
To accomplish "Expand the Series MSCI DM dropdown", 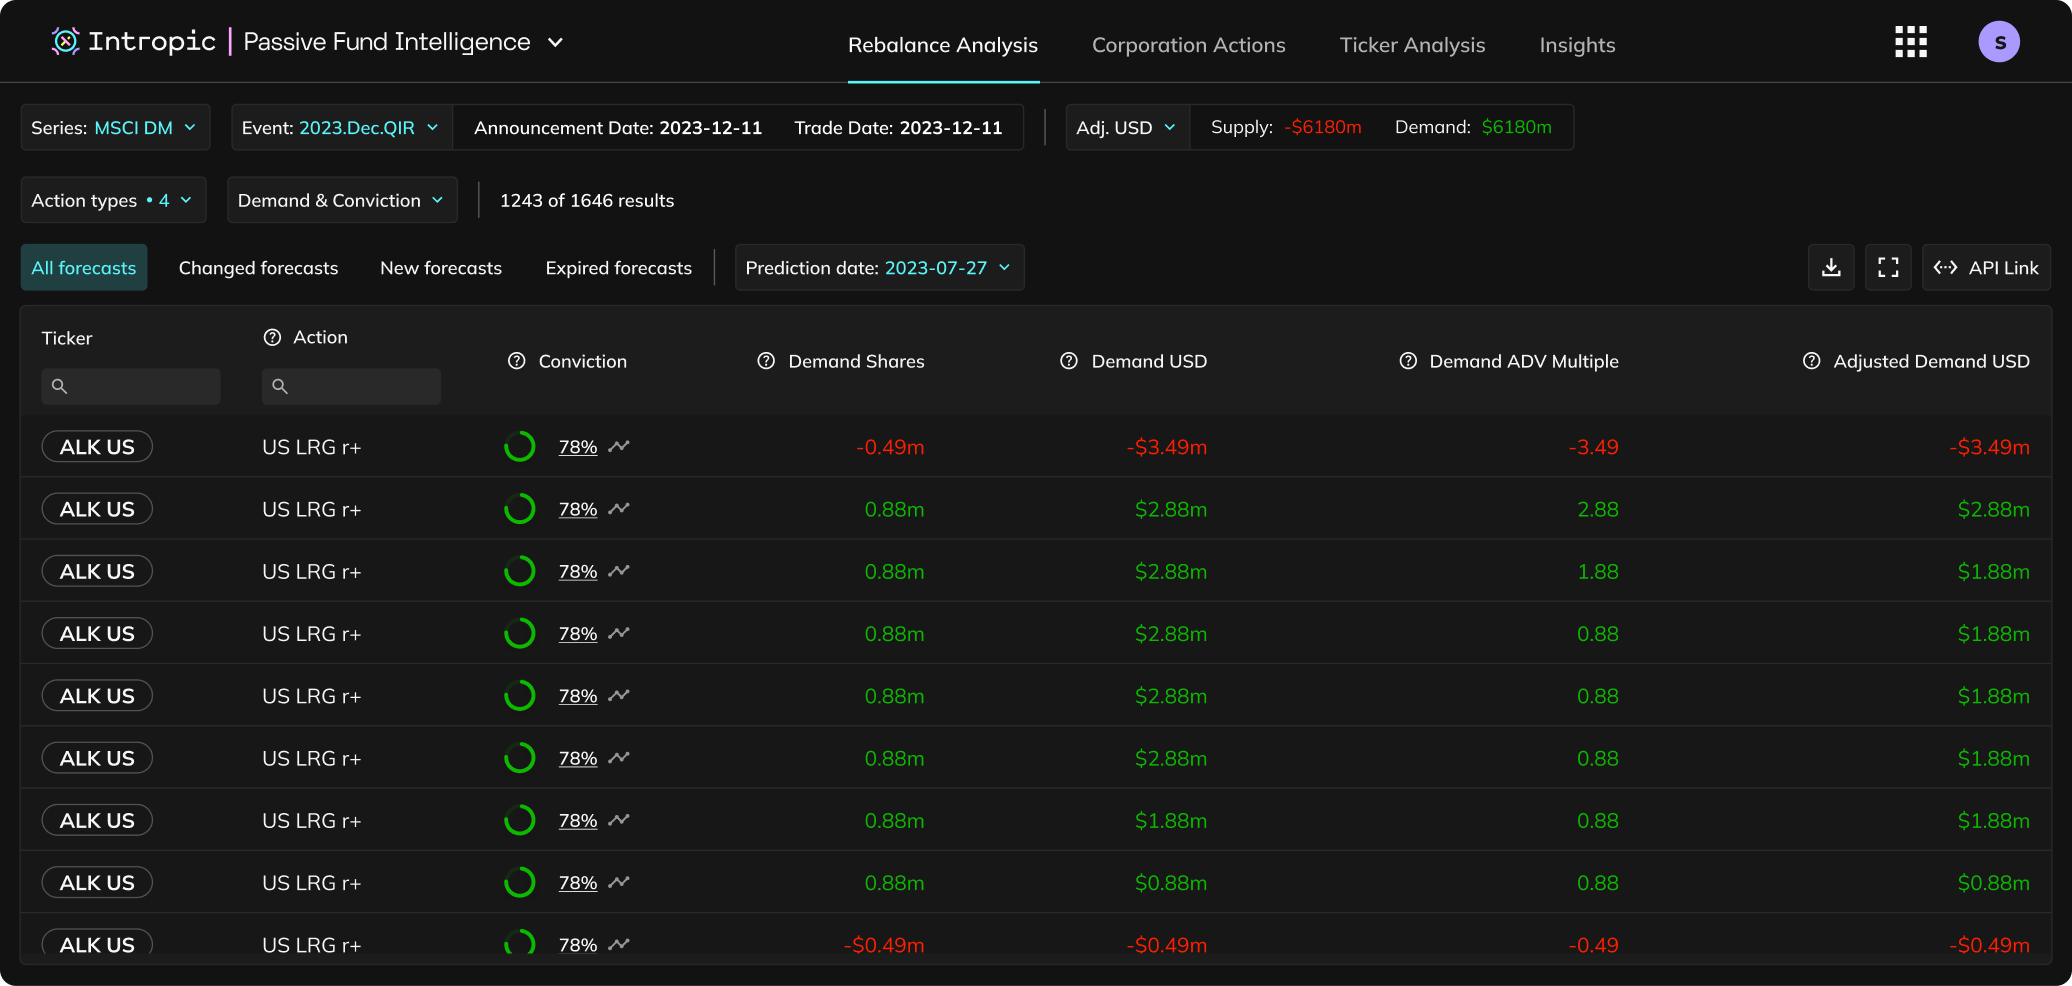I will pyautogui.click(x=115, y=128).
